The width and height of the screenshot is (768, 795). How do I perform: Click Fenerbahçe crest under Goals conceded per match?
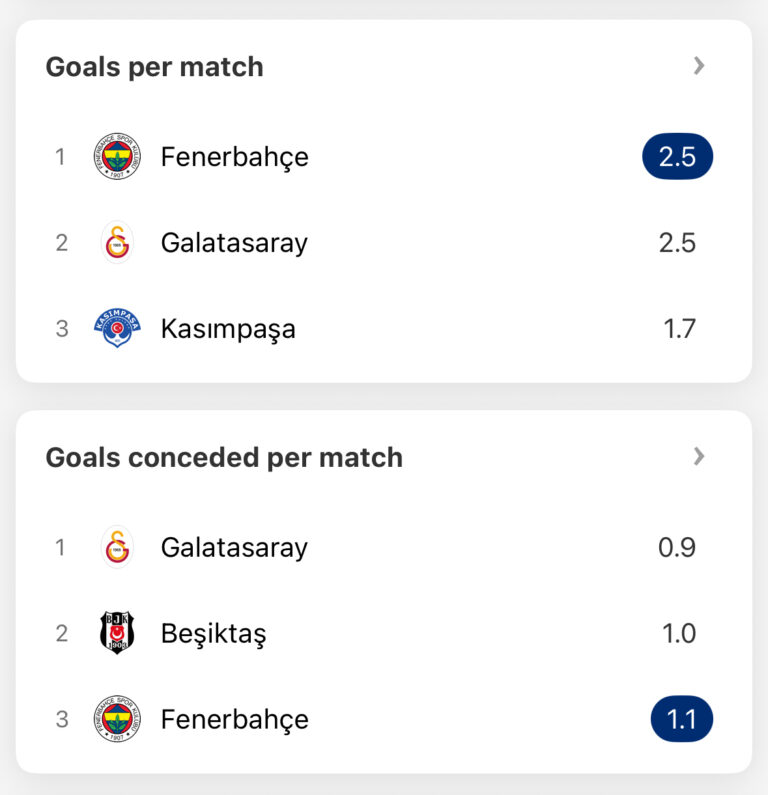tap(117, 719)
